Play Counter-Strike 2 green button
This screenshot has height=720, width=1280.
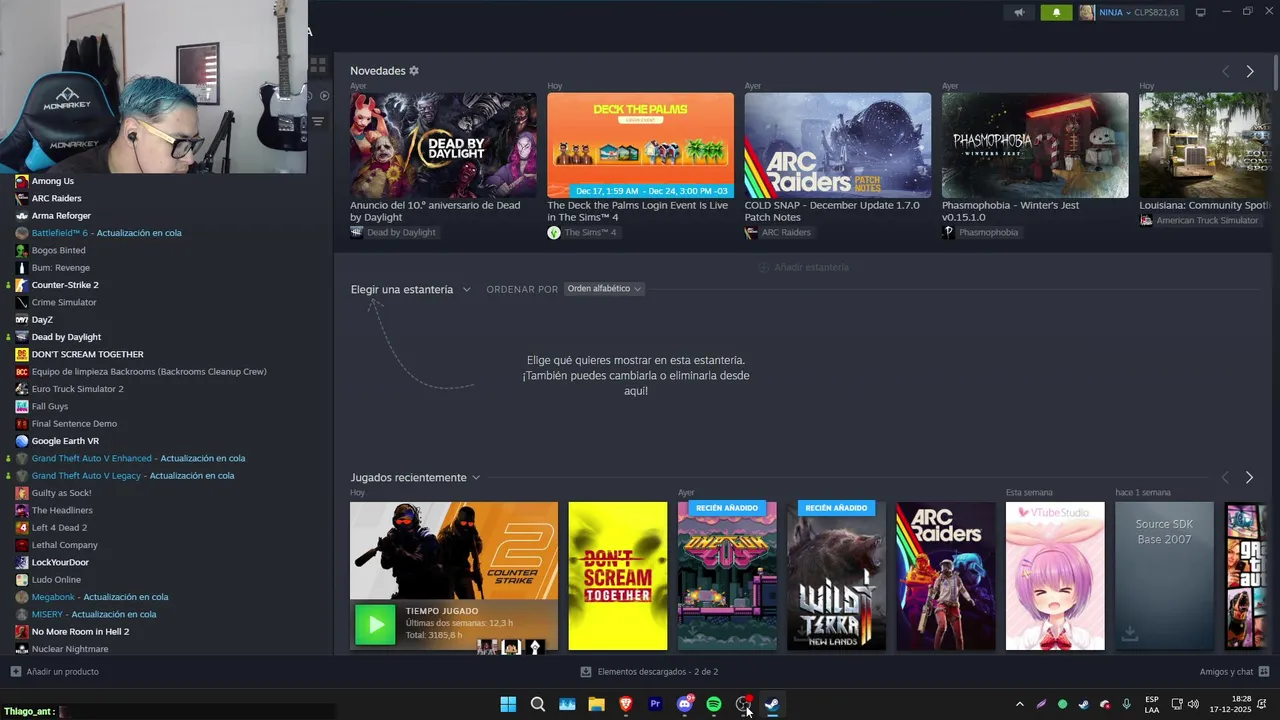(x=376, y=626)
